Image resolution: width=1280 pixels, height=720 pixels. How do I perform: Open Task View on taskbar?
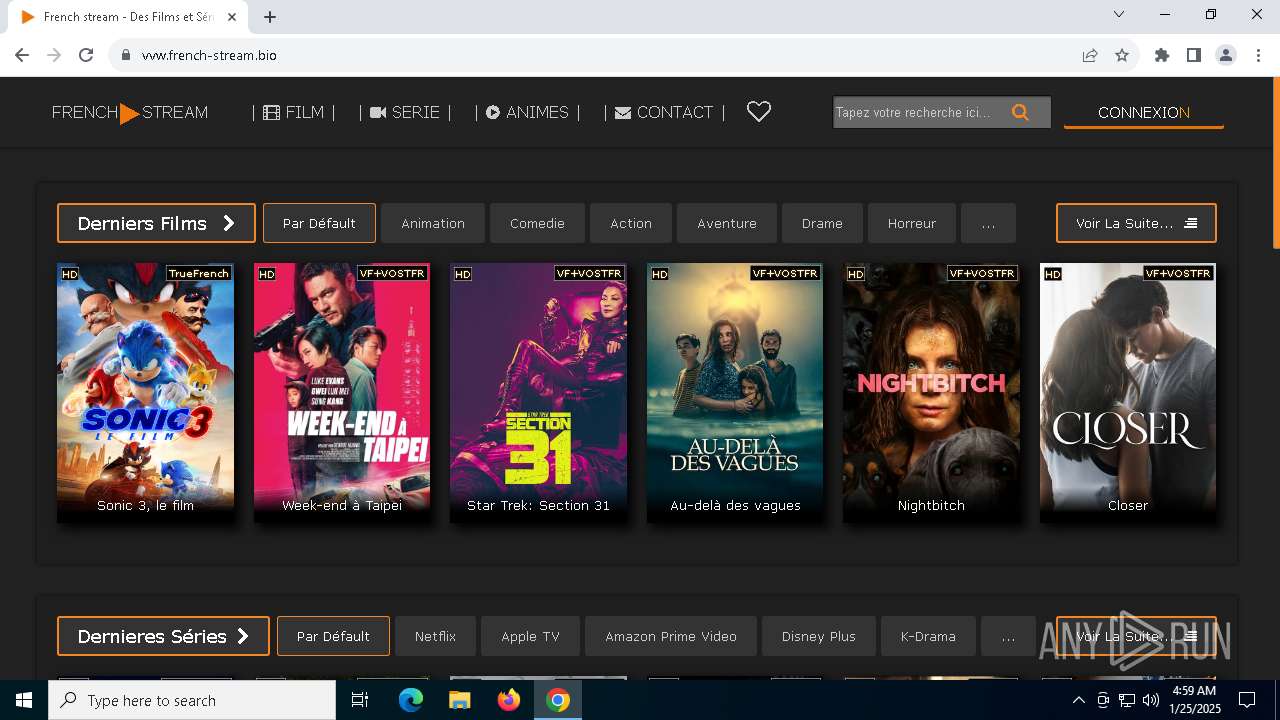360,700
